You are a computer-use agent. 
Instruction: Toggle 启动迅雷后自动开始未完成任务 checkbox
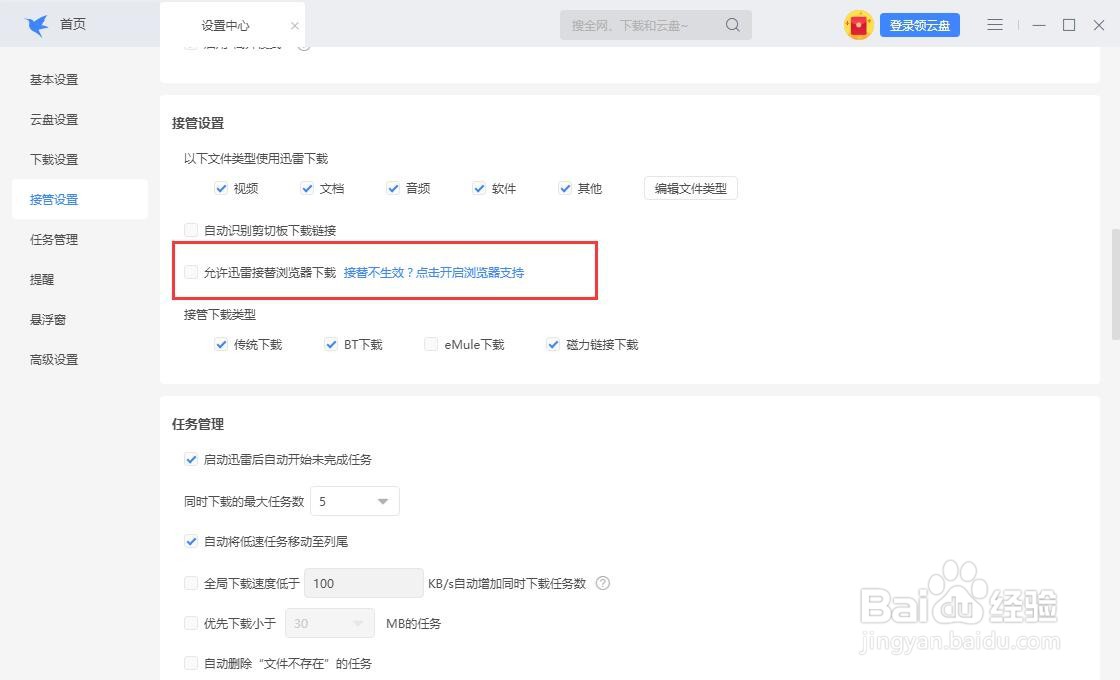coord(191,459)
